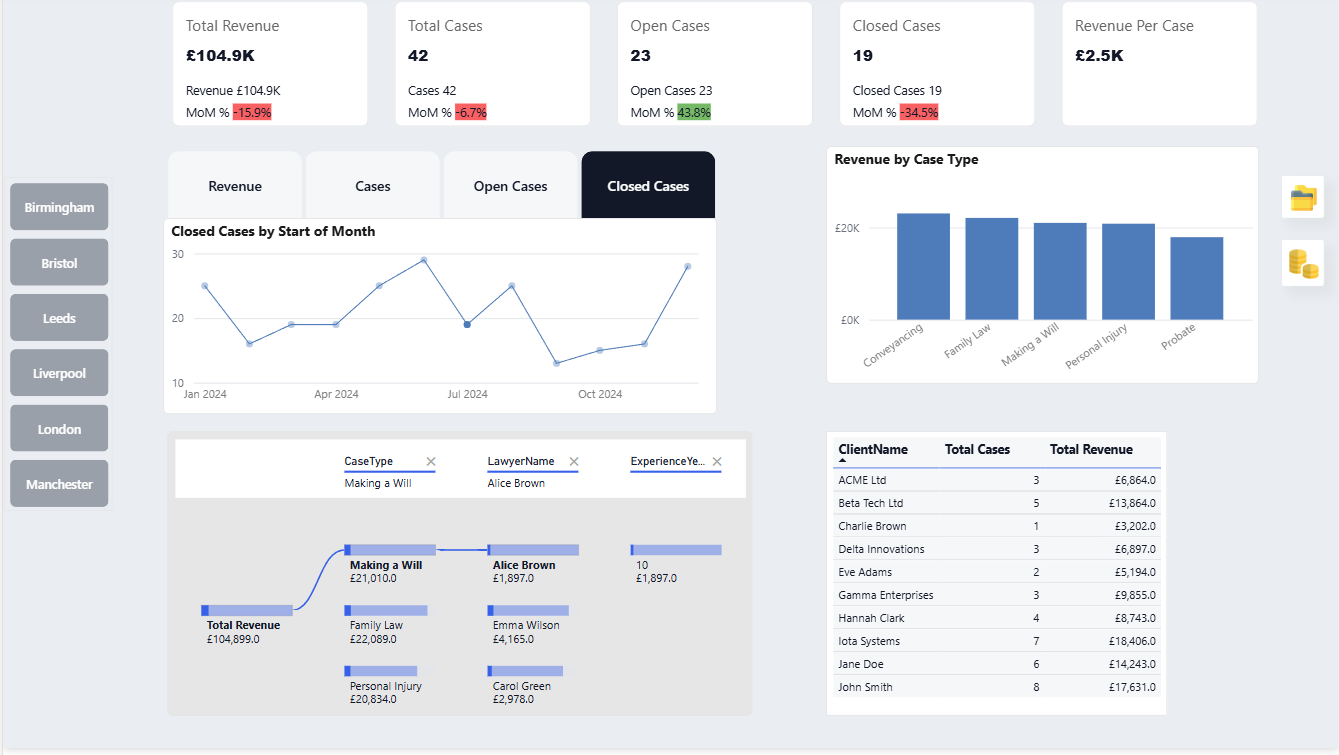
Task: Select the Manchester slicer button
Action: pos(59,484)
